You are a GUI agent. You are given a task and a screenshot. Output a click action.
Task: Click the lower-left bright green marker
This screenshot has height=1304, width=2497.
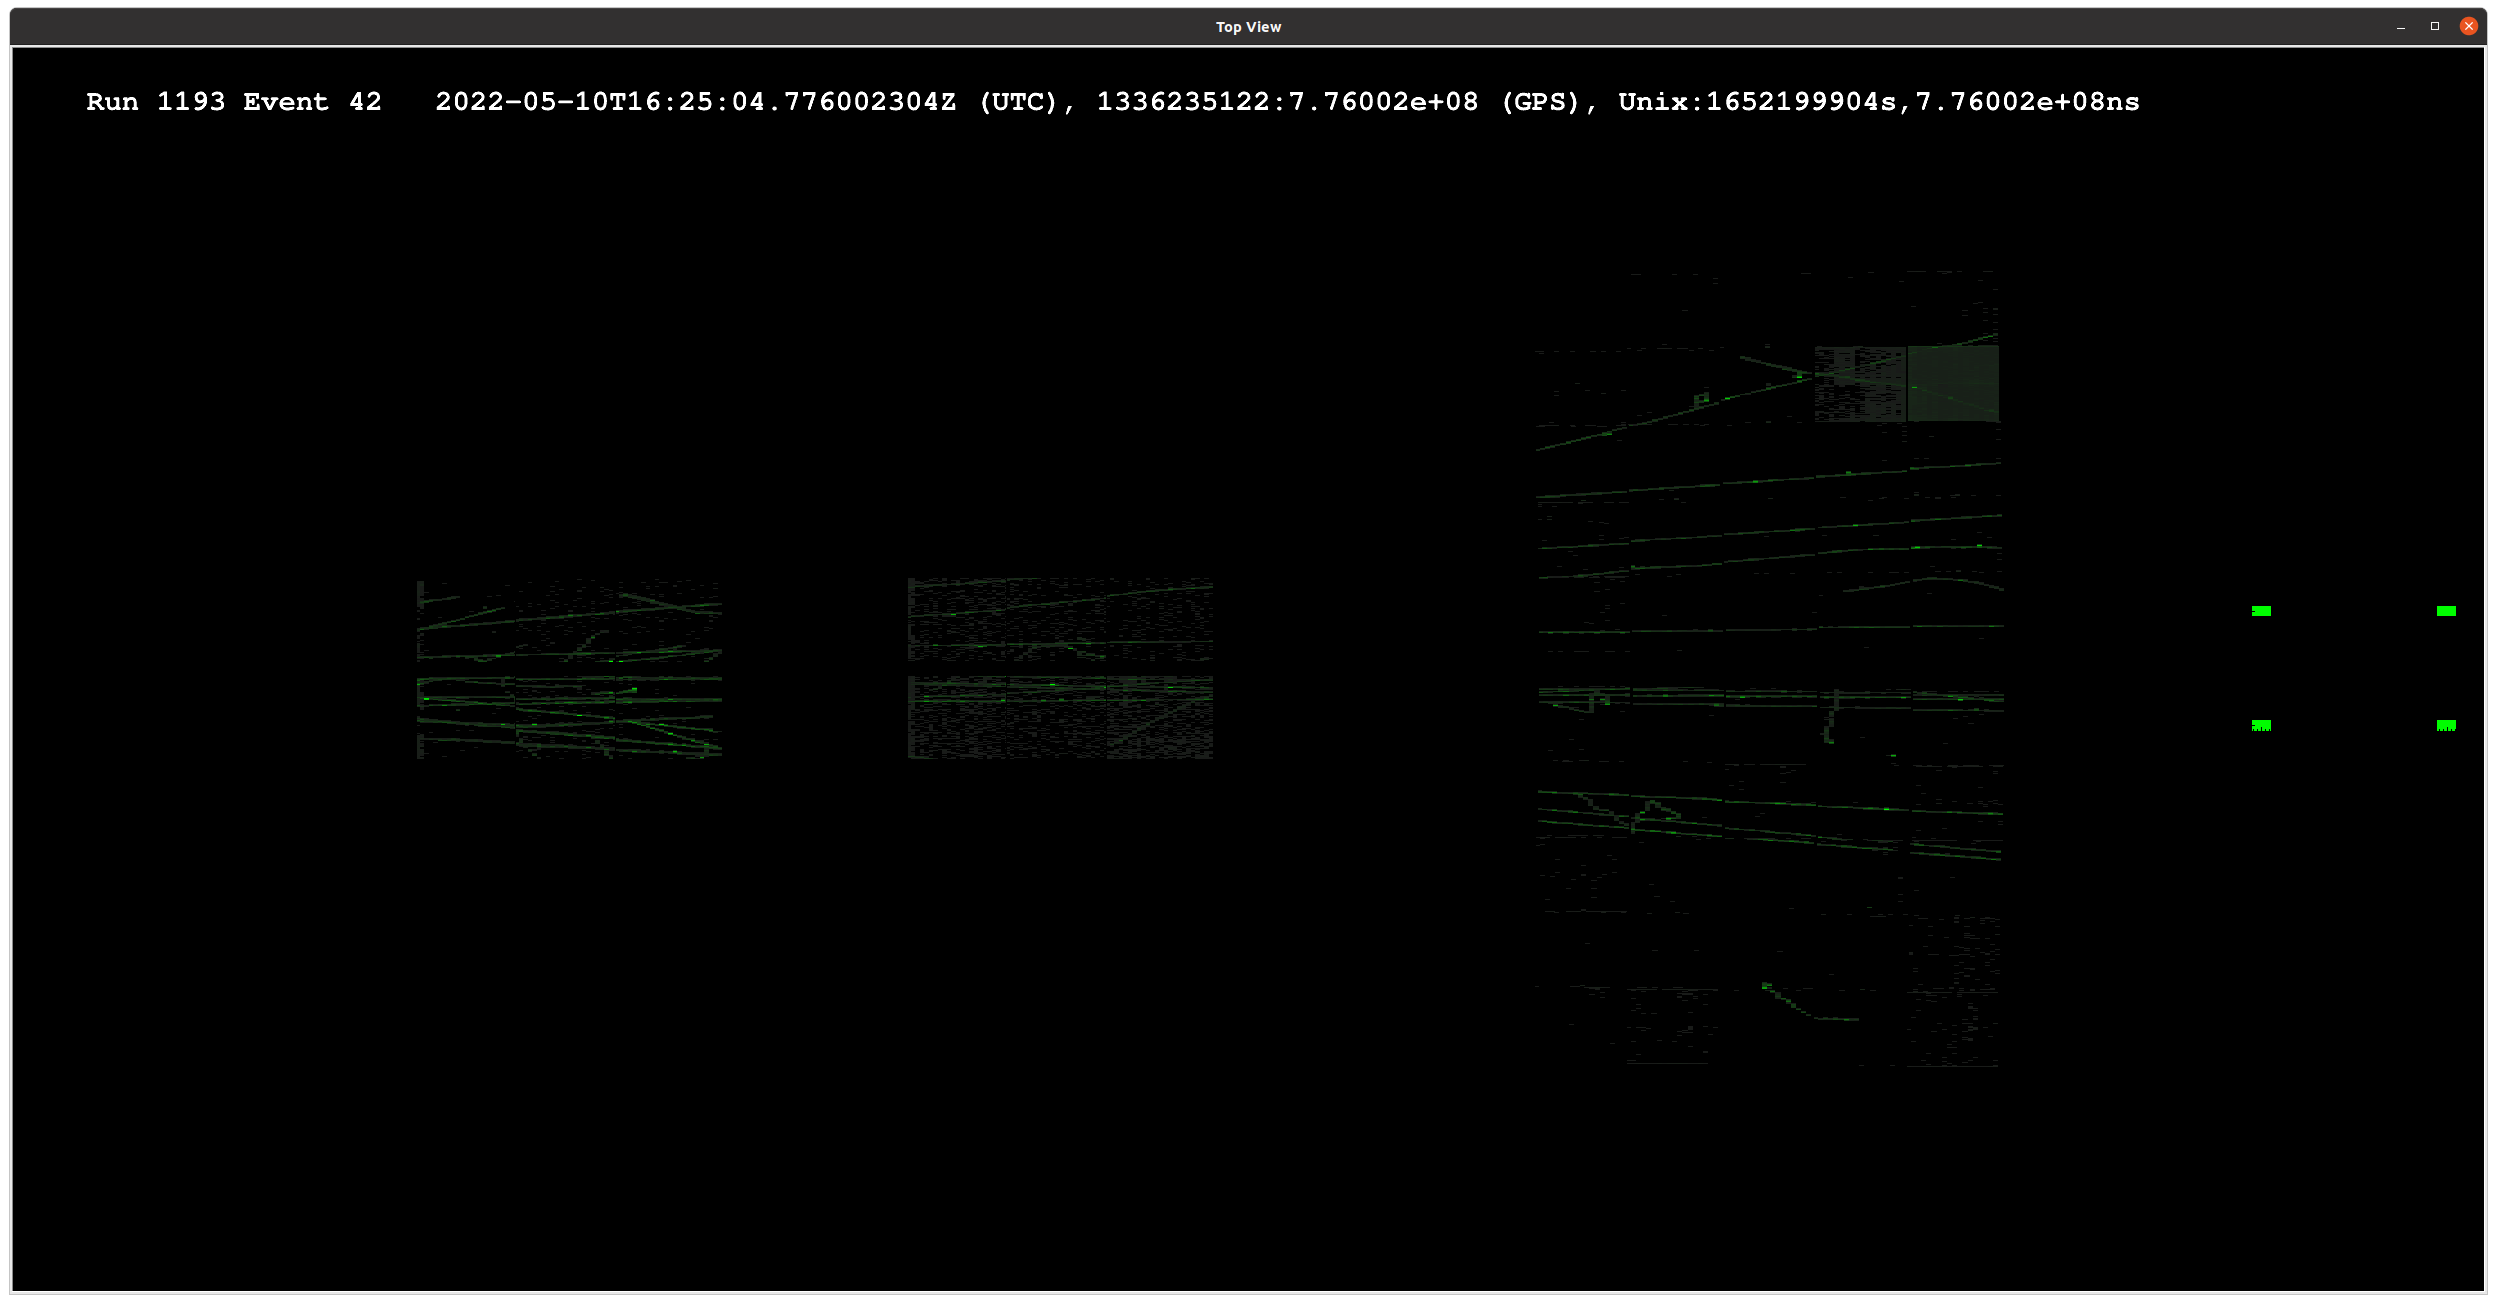coord(2261,725)
